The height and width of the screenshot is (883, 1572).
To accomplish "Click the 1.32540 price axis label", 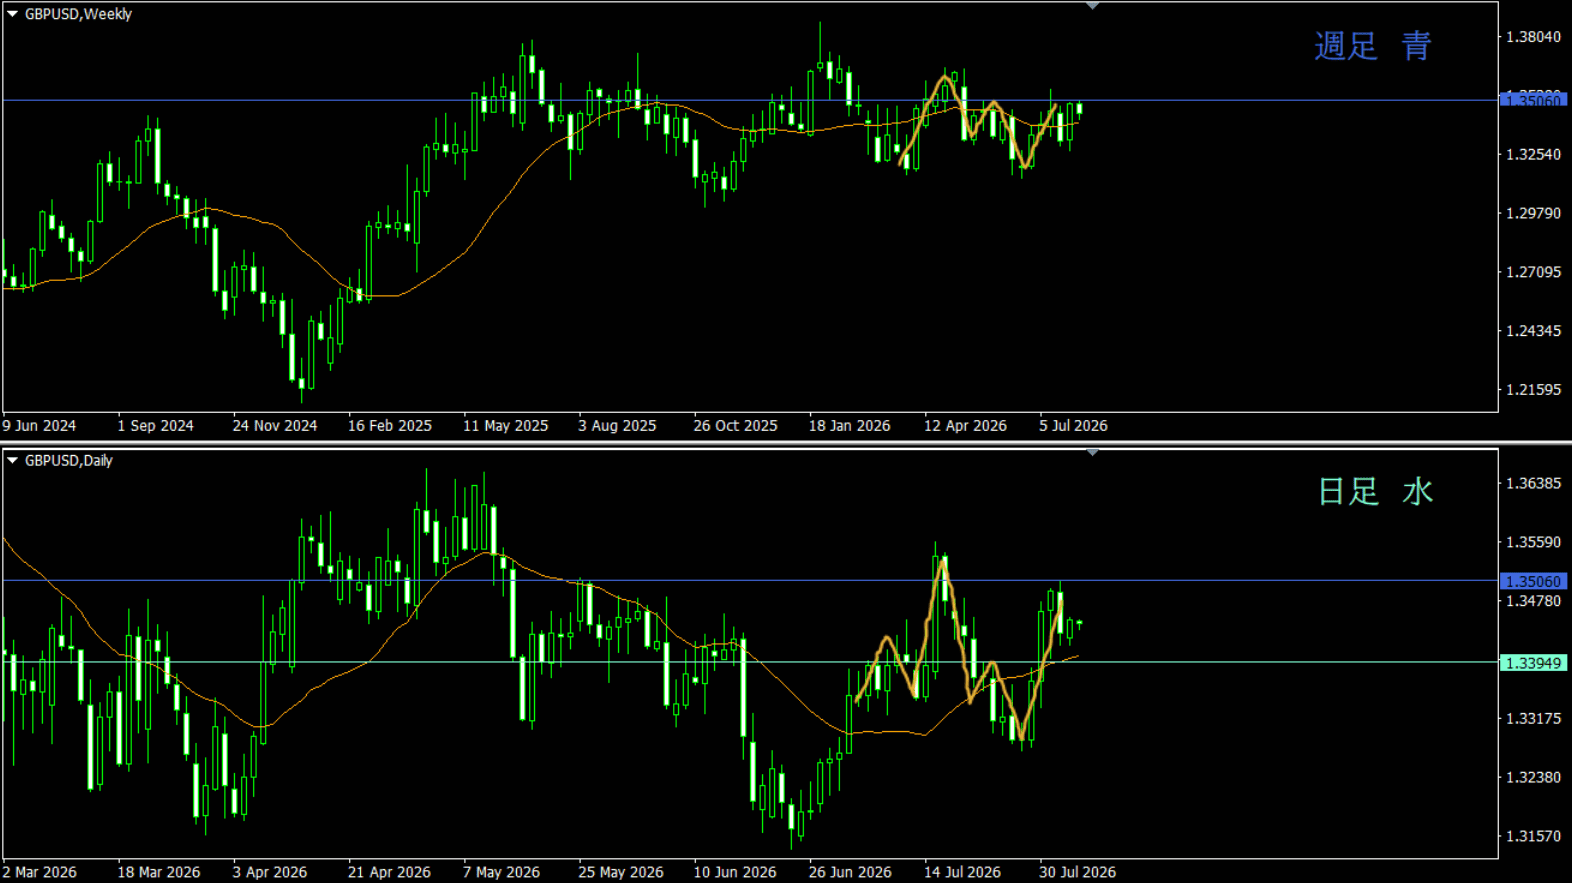I will tap(1533, 155).
